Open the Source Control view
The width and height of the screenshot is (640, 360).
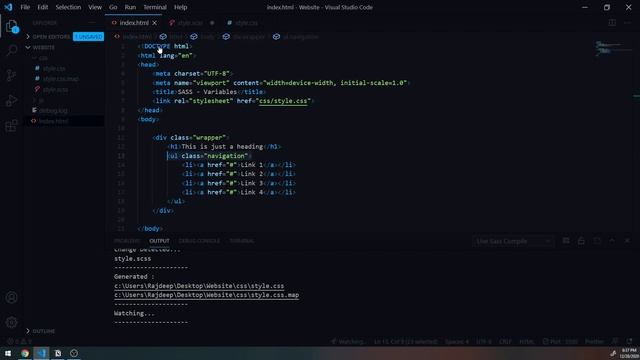click(12, 76)
